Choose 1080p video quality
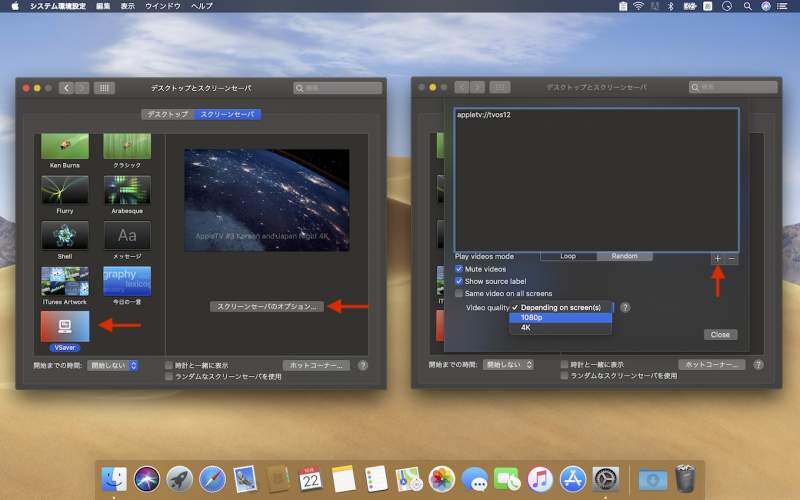Image resolution: width=800 pixels, height=500 pixels. (560, 317)
